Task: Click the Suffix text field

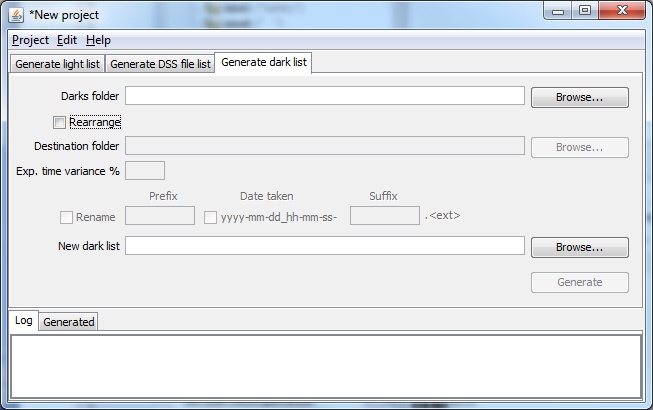Action: click(x=385, y=216)
